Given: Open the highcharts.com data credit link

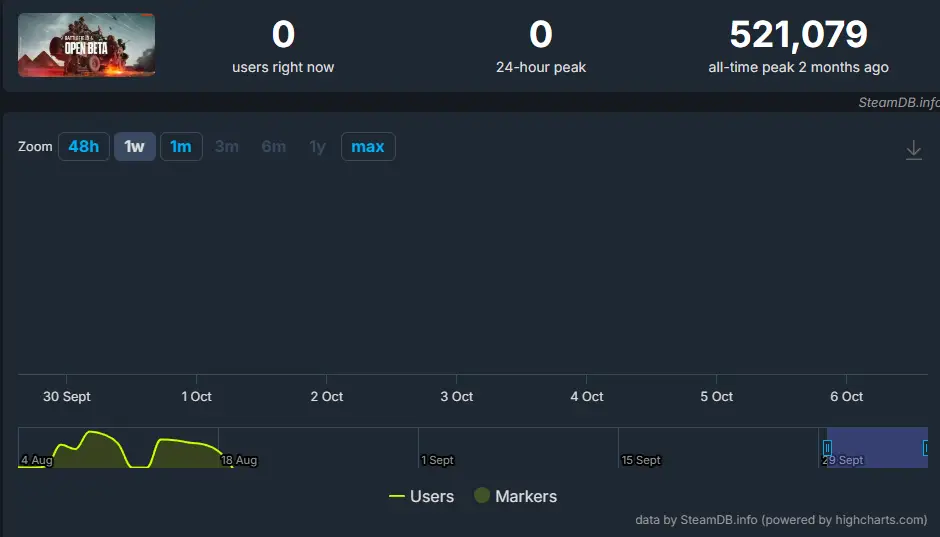Looking at the screenshot, I should coord(781,520).
